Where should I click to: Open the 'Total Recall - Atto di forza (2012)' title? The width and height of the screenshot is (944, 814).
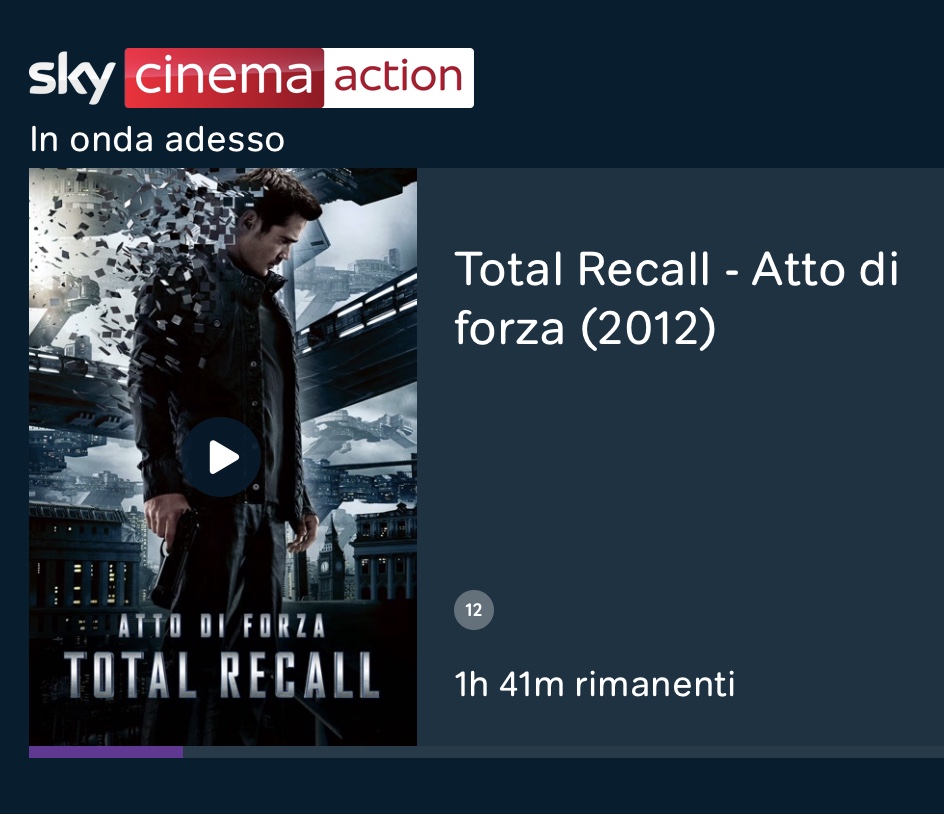point(676,299)
